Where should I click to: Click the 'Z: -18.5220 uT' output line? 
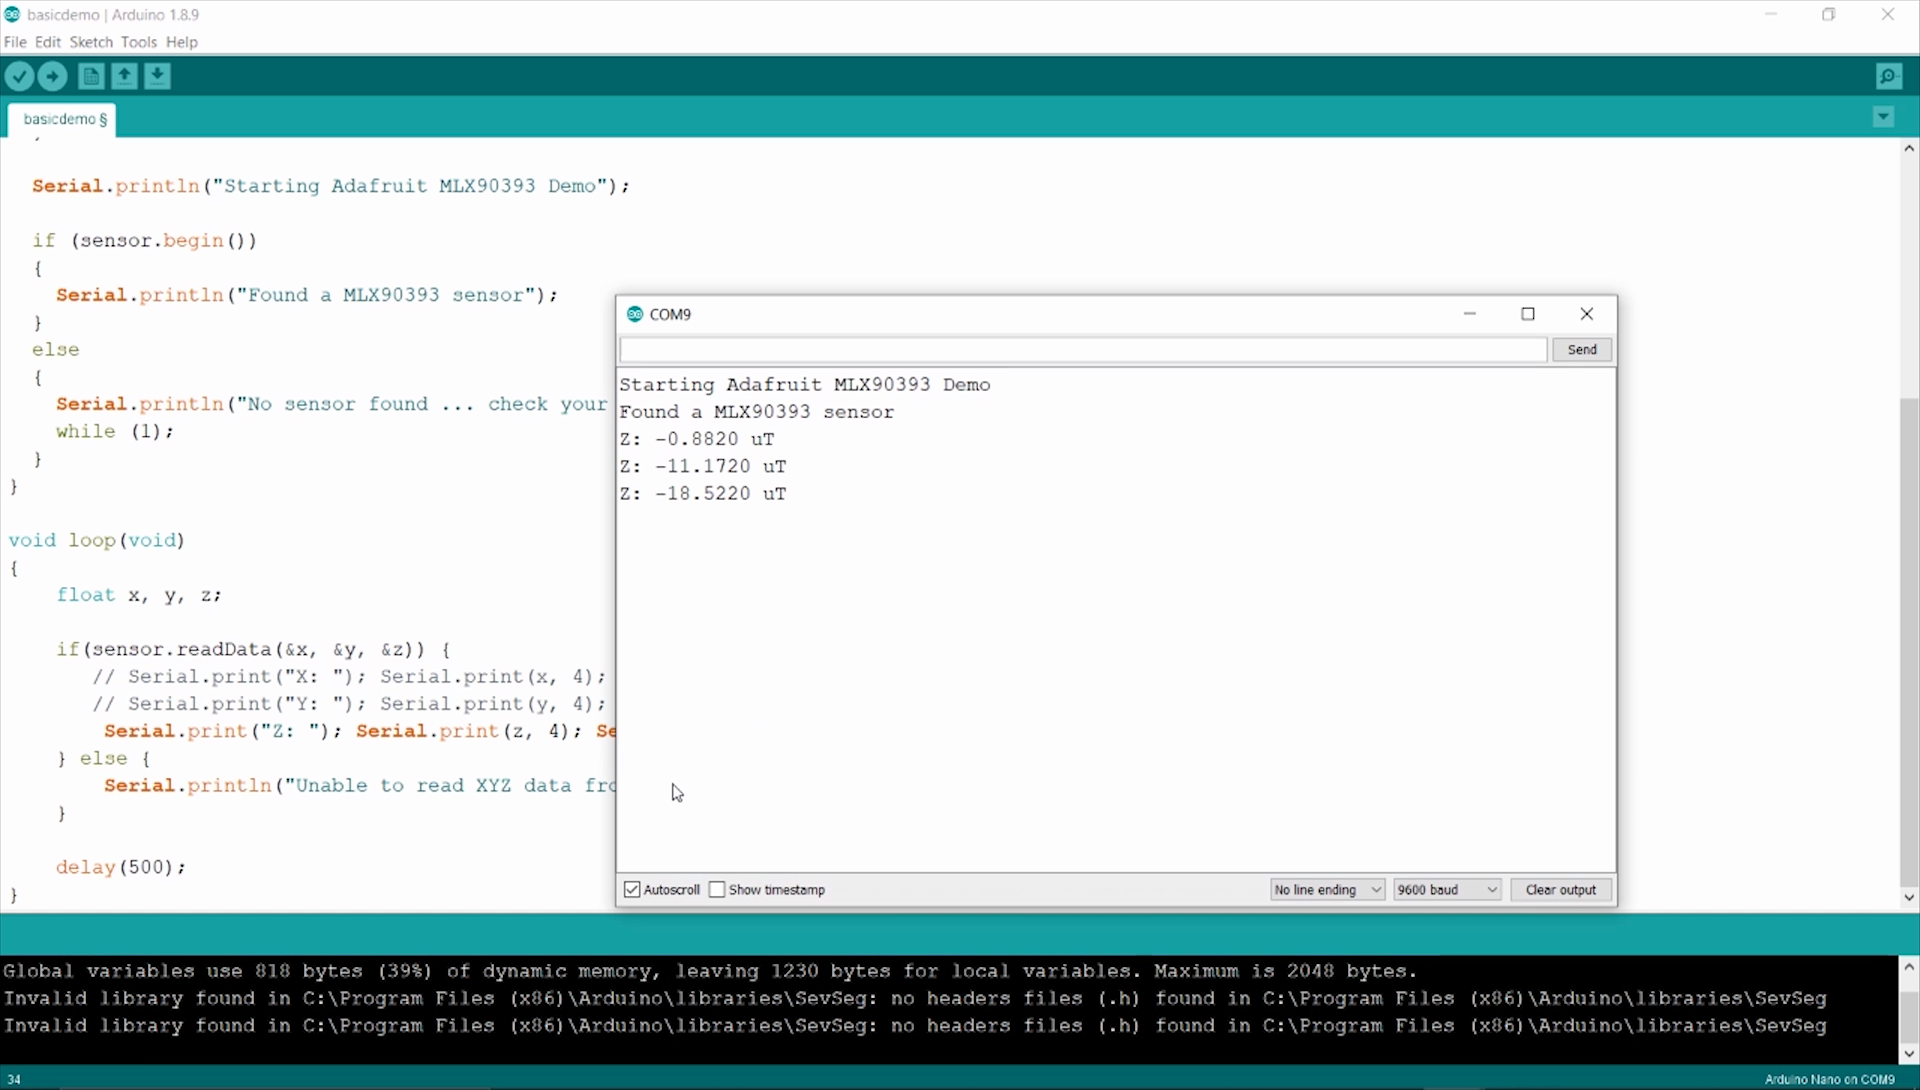click(703, 494)
